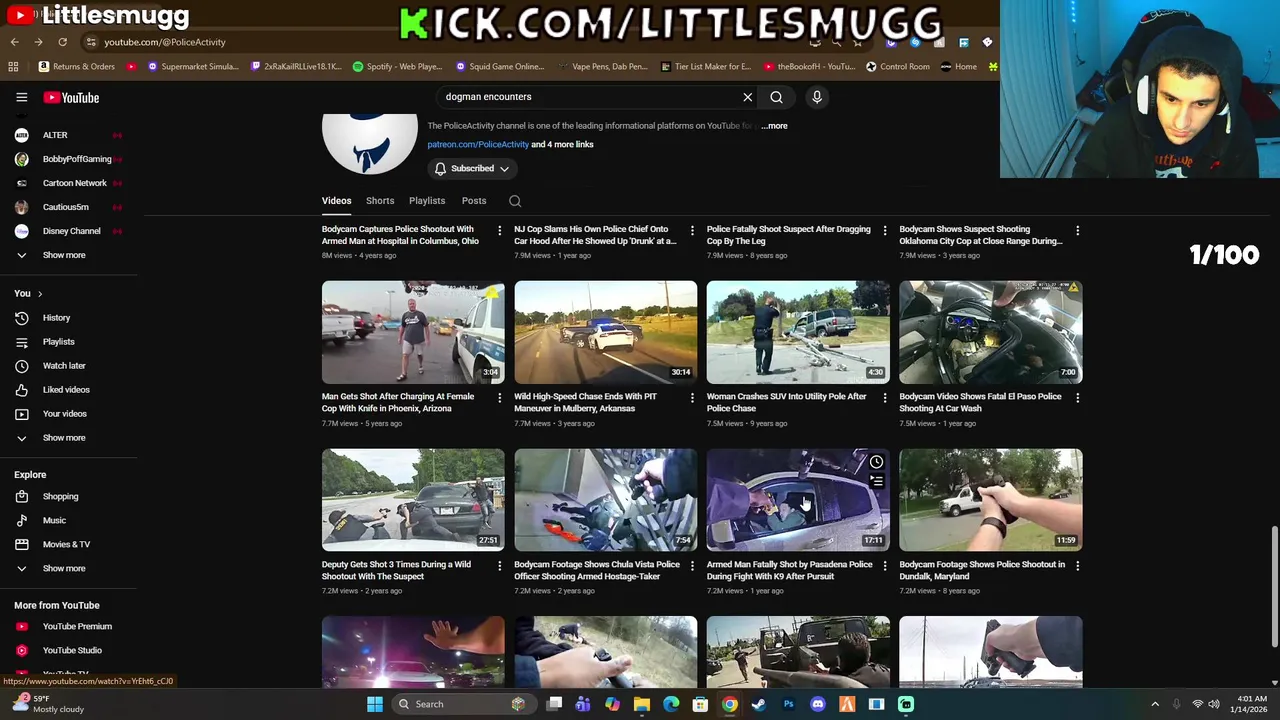The width and height of the screenshot is (1280, 720).
Task: Open the bookmarks apps grid
Action: [13, 67]
